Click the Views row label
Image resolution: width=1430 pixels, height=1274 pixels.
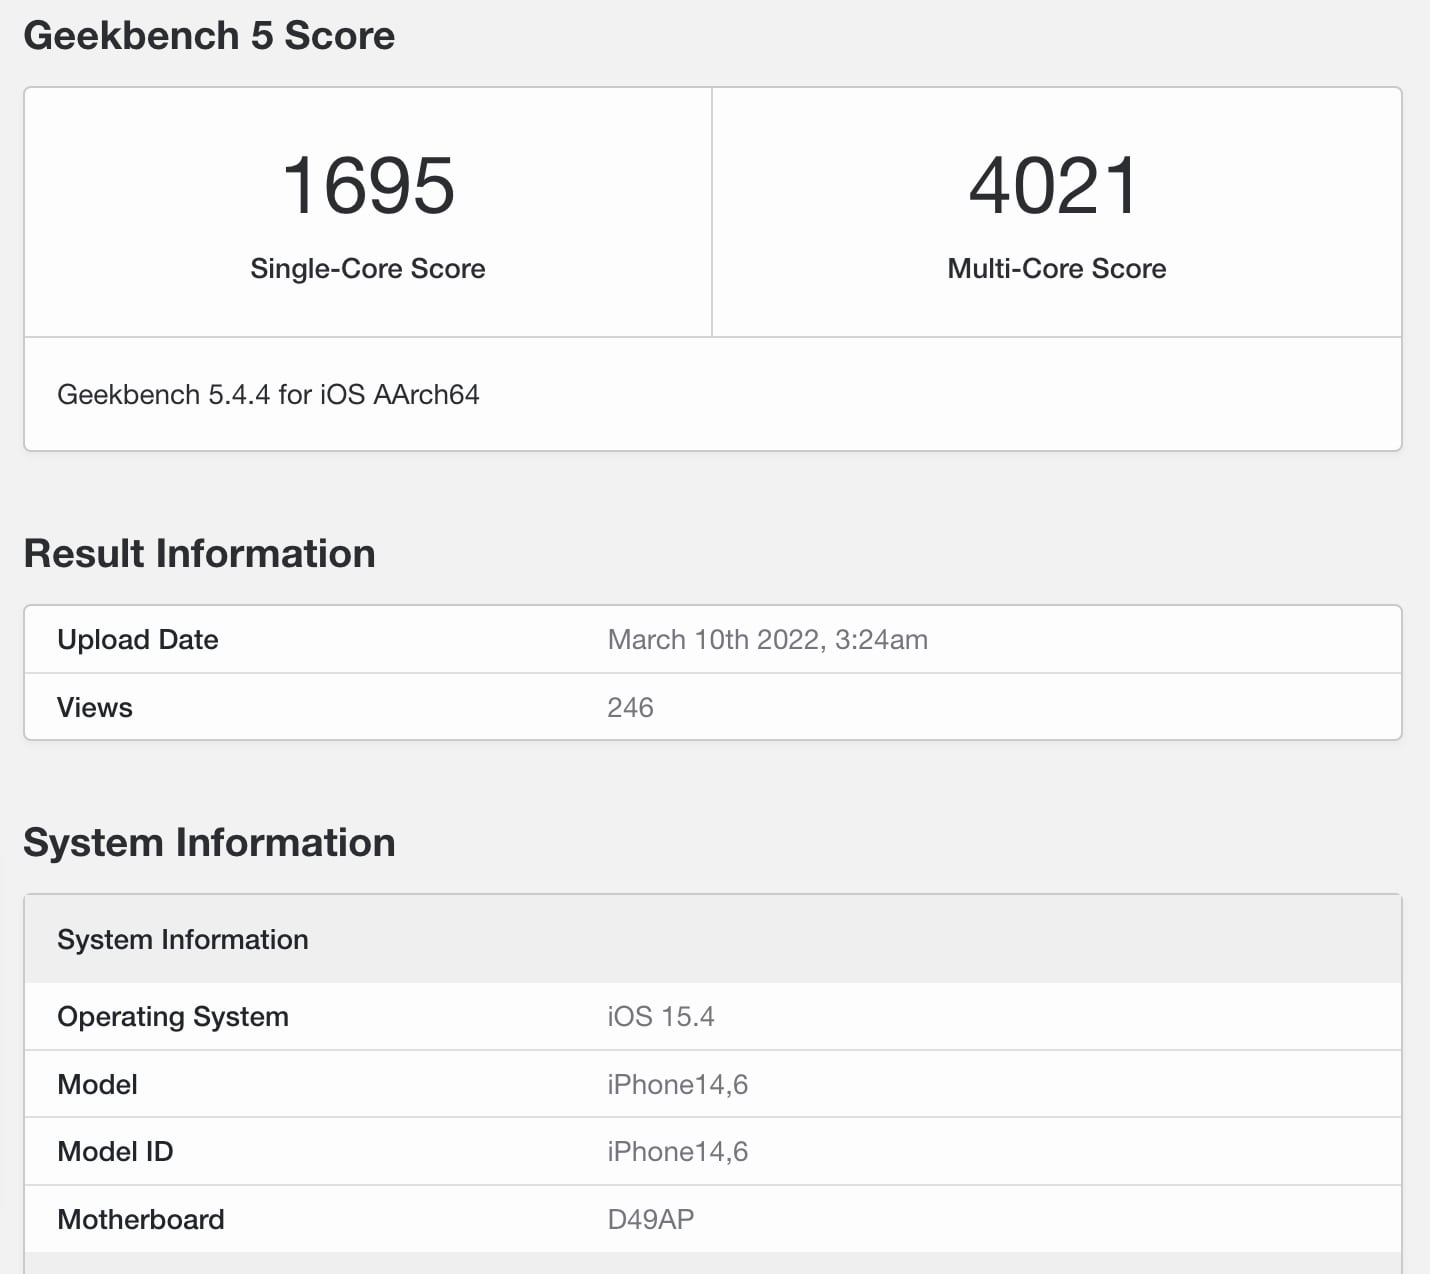click(x=95, y=707)
